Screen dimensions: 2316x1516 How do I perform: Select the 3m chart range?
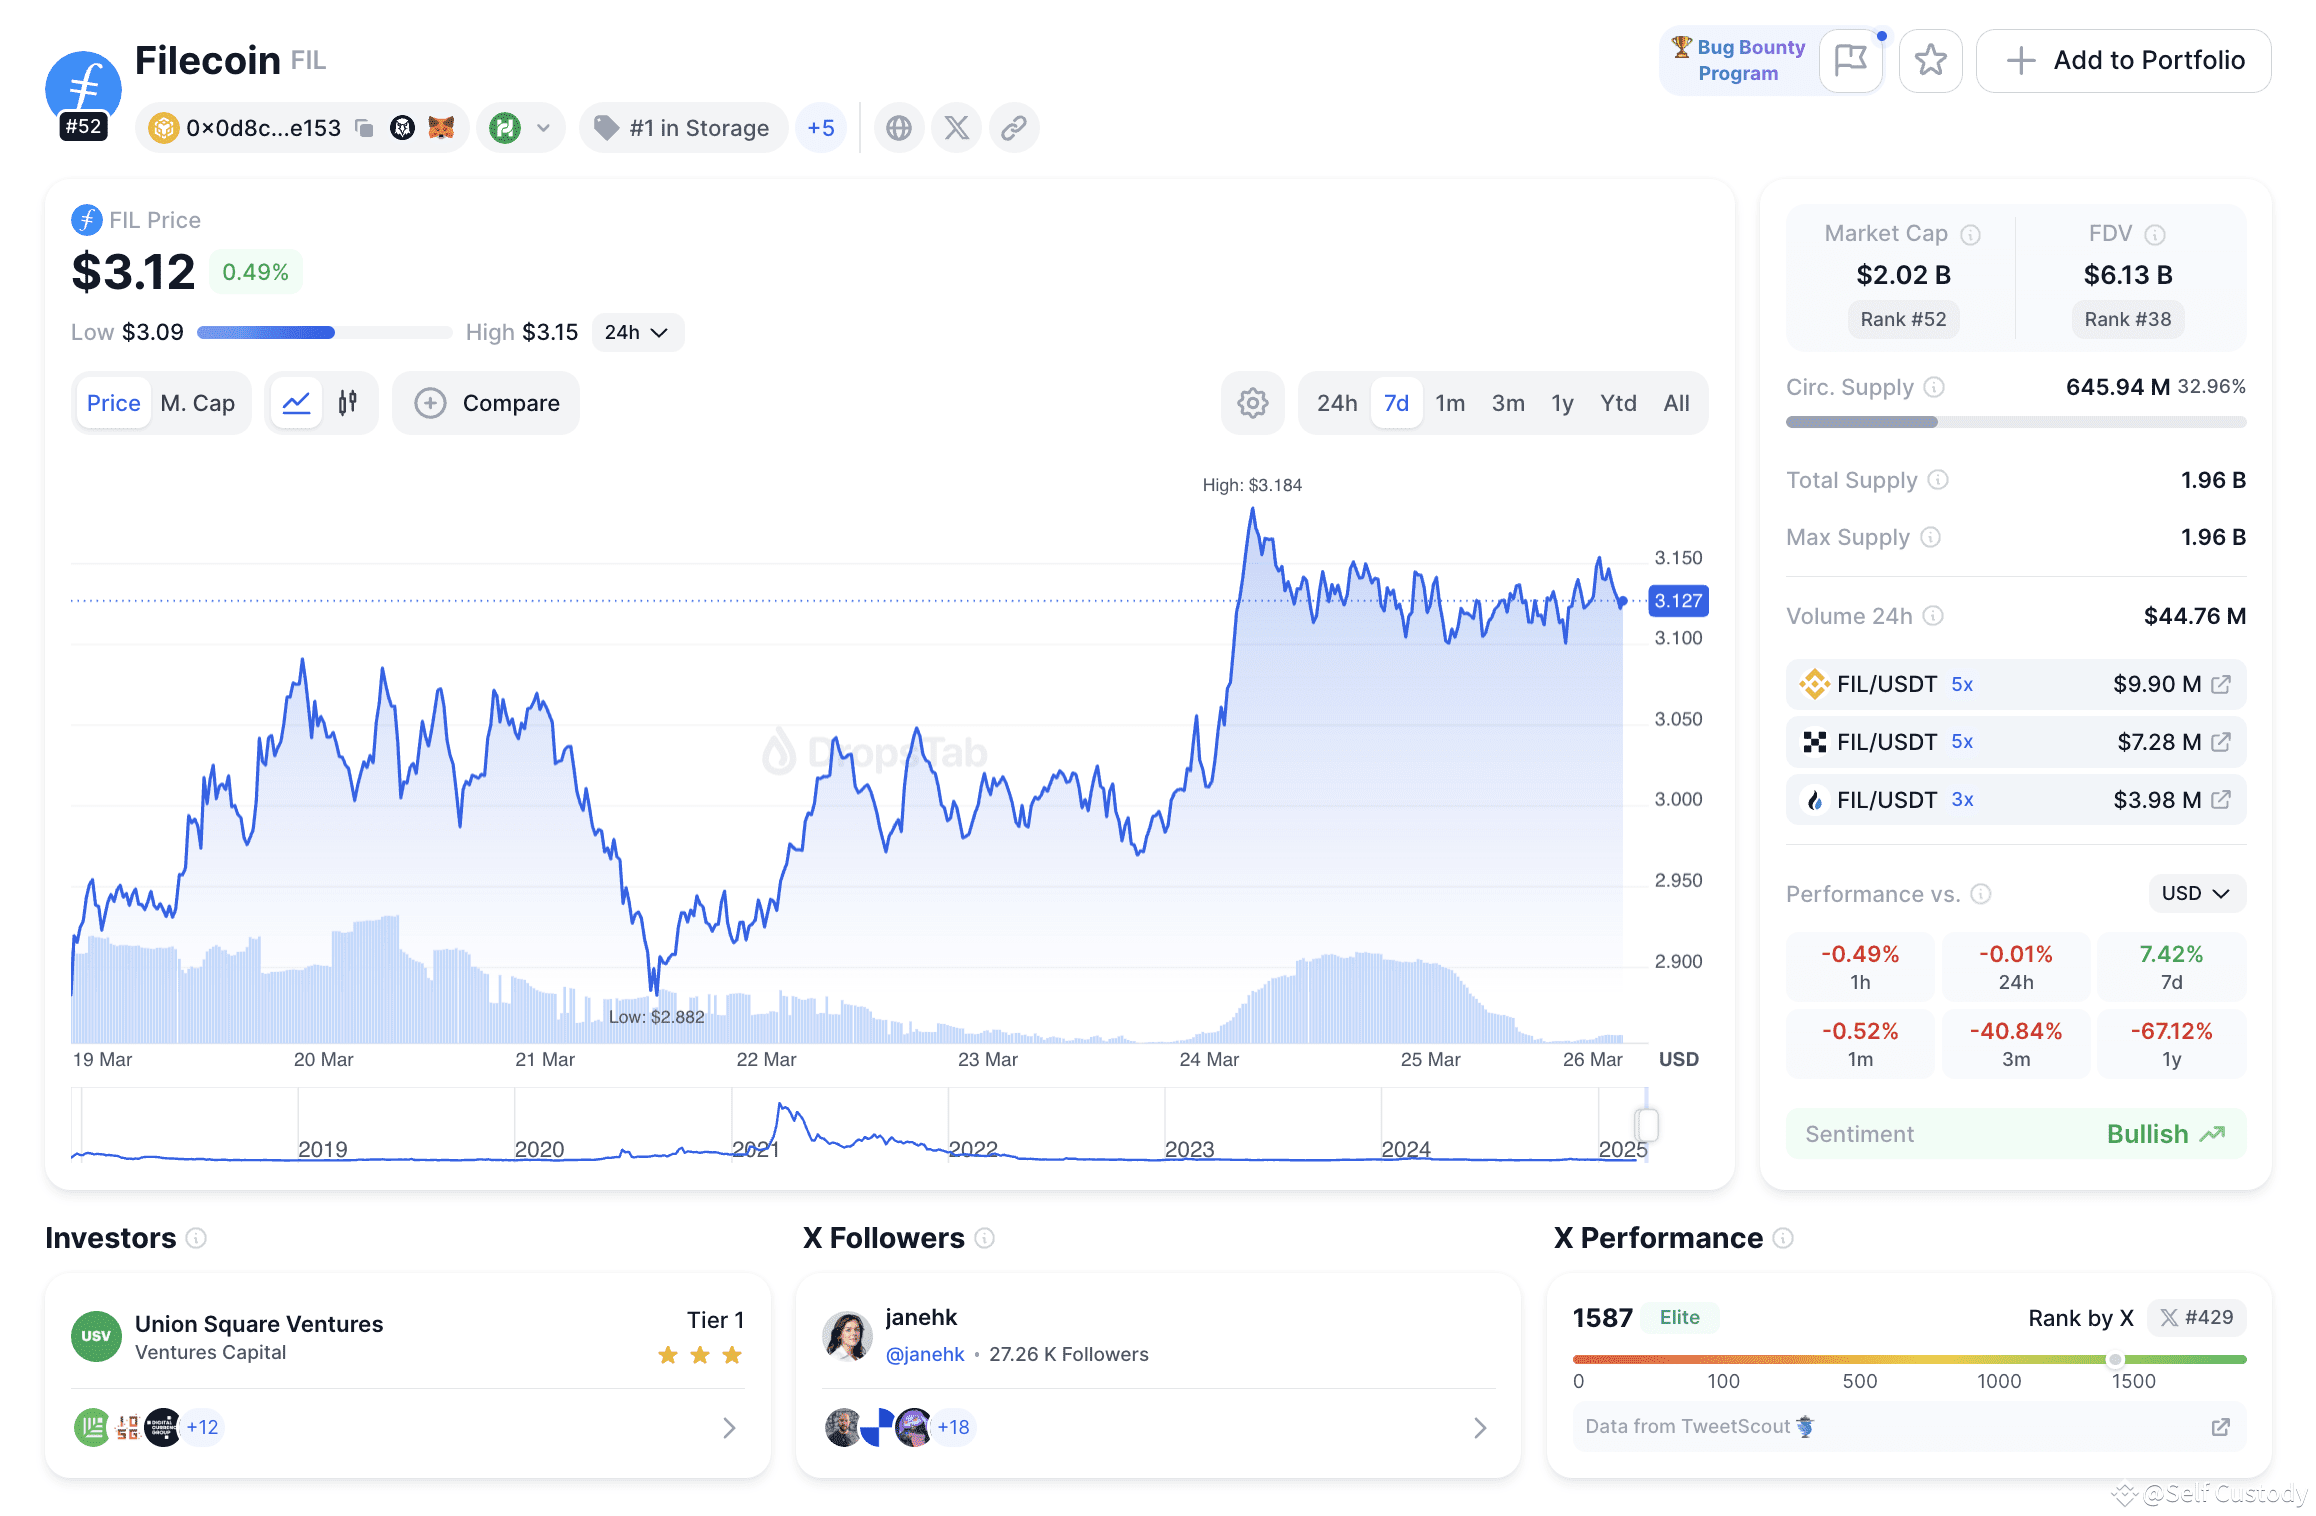1508,403
